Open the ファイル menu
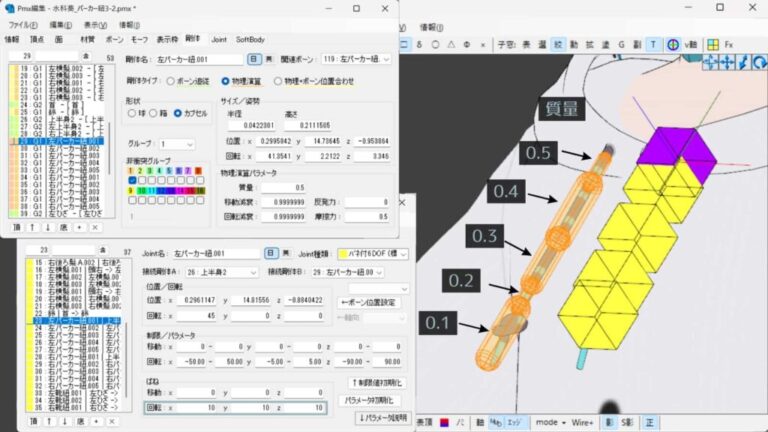Screen dimensions: 768x432 21,23
